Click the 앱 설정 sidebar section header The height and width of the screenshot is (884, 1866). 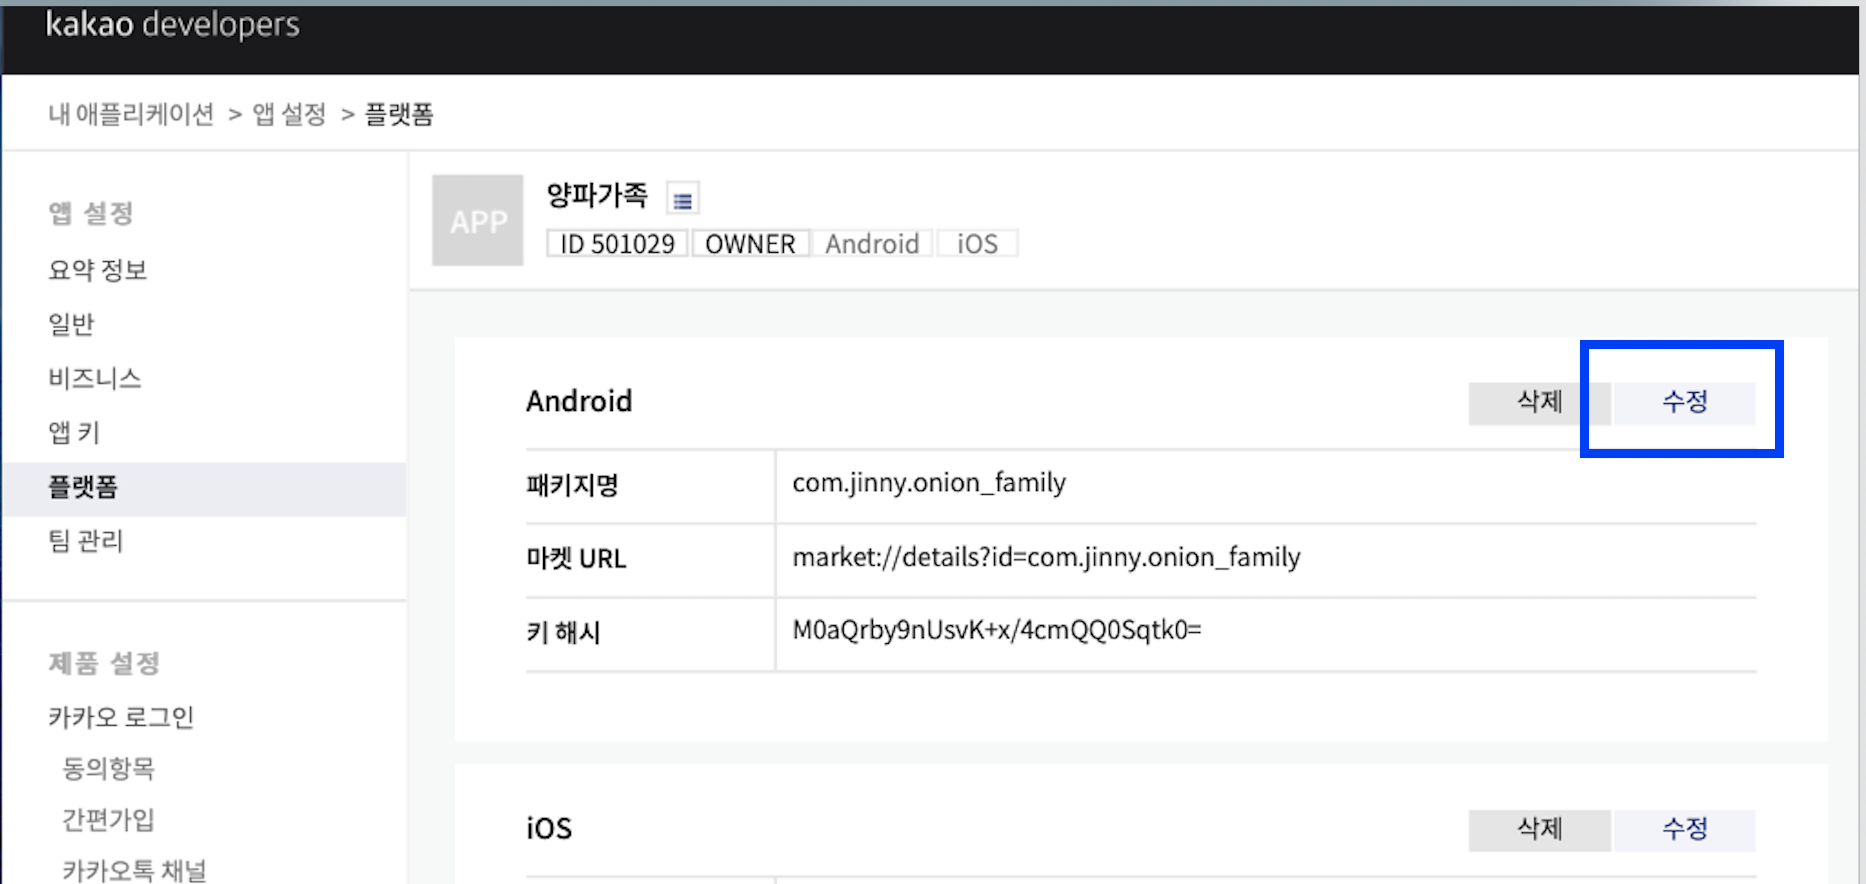tap(91, 213)
